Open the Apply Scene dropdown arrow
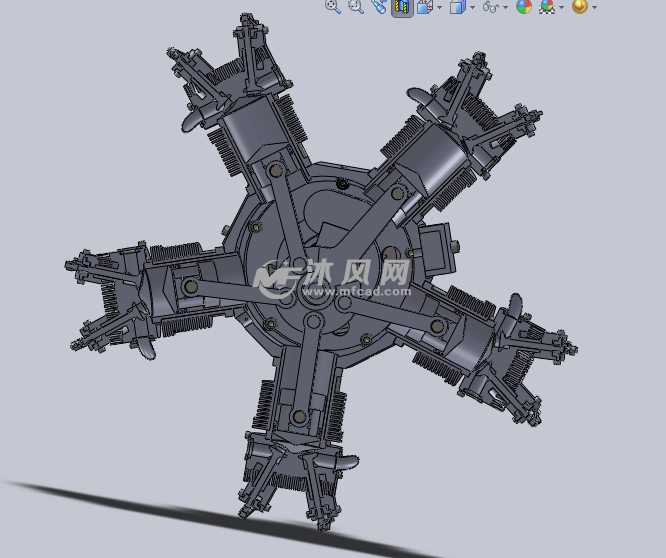This screenshot has width=666, height=558. (561, 8)
